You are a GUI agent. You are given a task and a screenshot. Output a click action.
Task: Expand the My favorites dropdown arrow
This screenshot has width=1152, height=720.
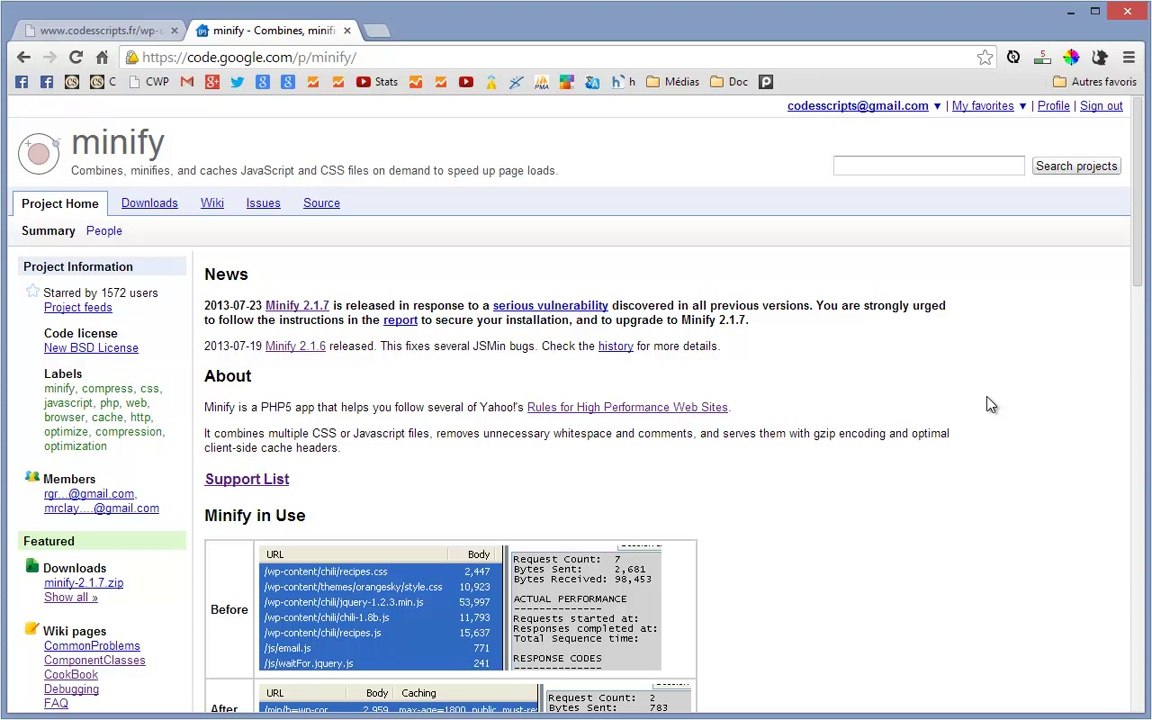pos(1022,107)
